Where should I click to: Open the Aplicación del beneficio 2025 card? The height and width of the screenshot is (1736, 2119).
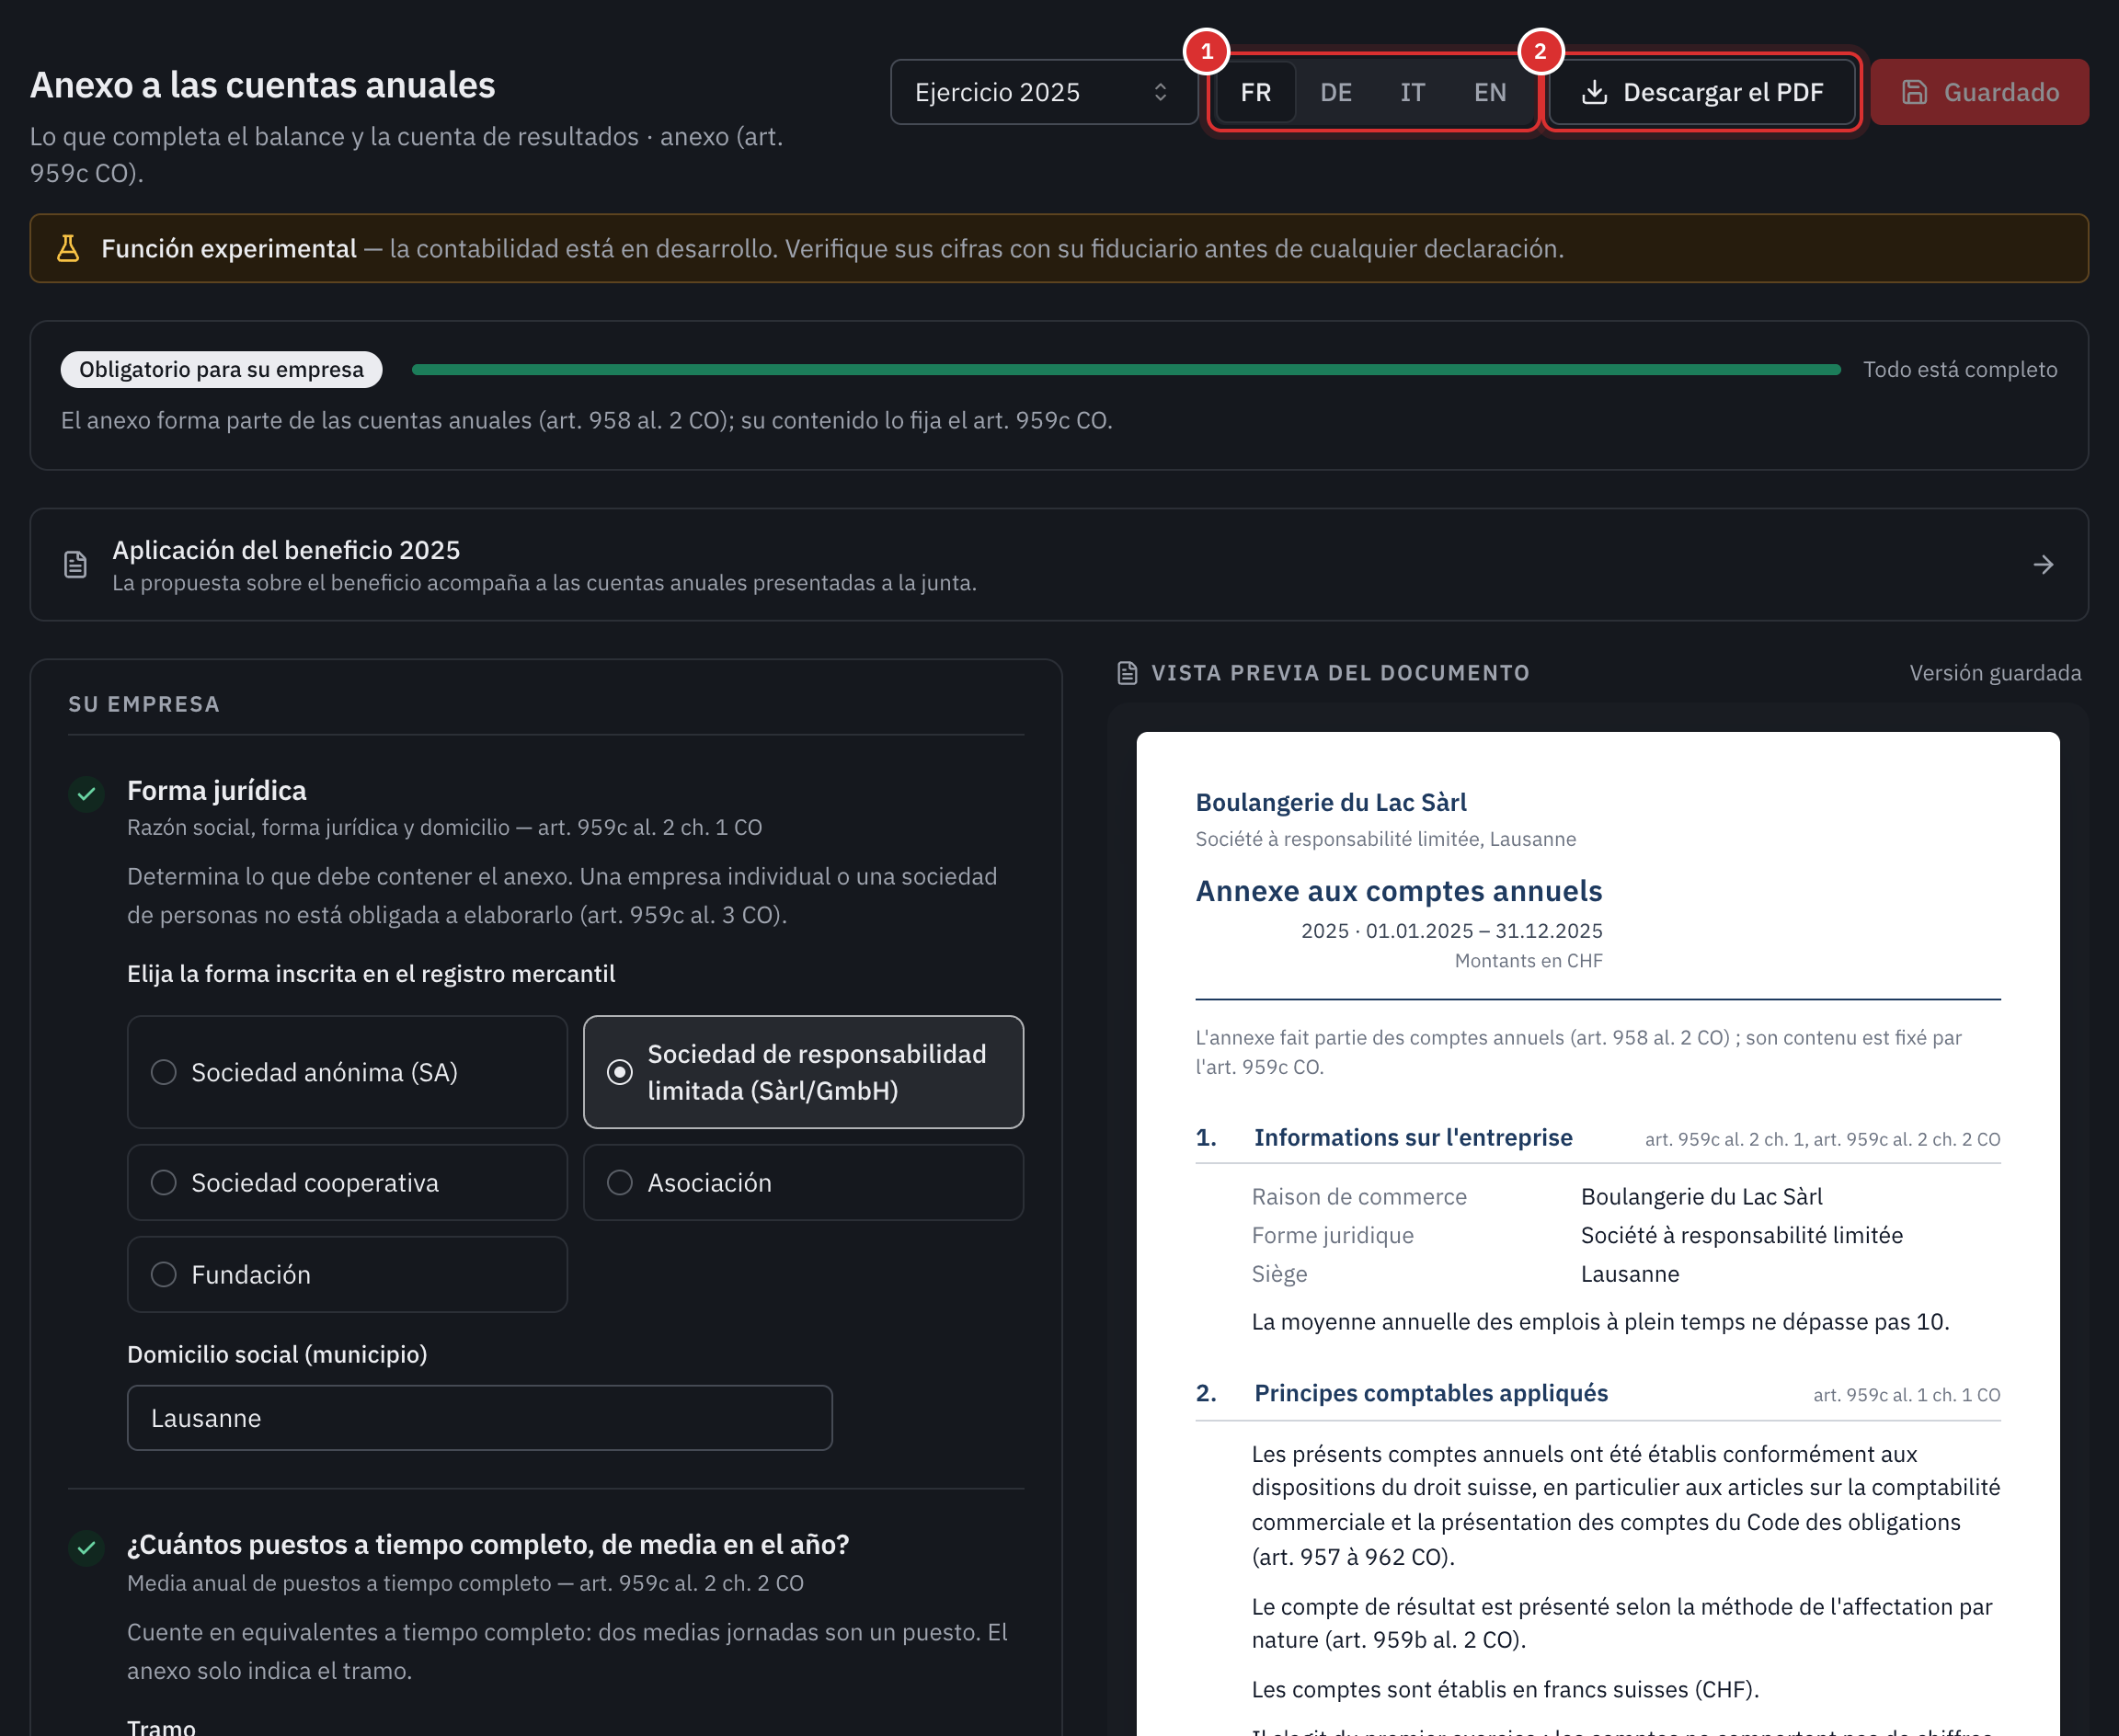coord(1059,565)
